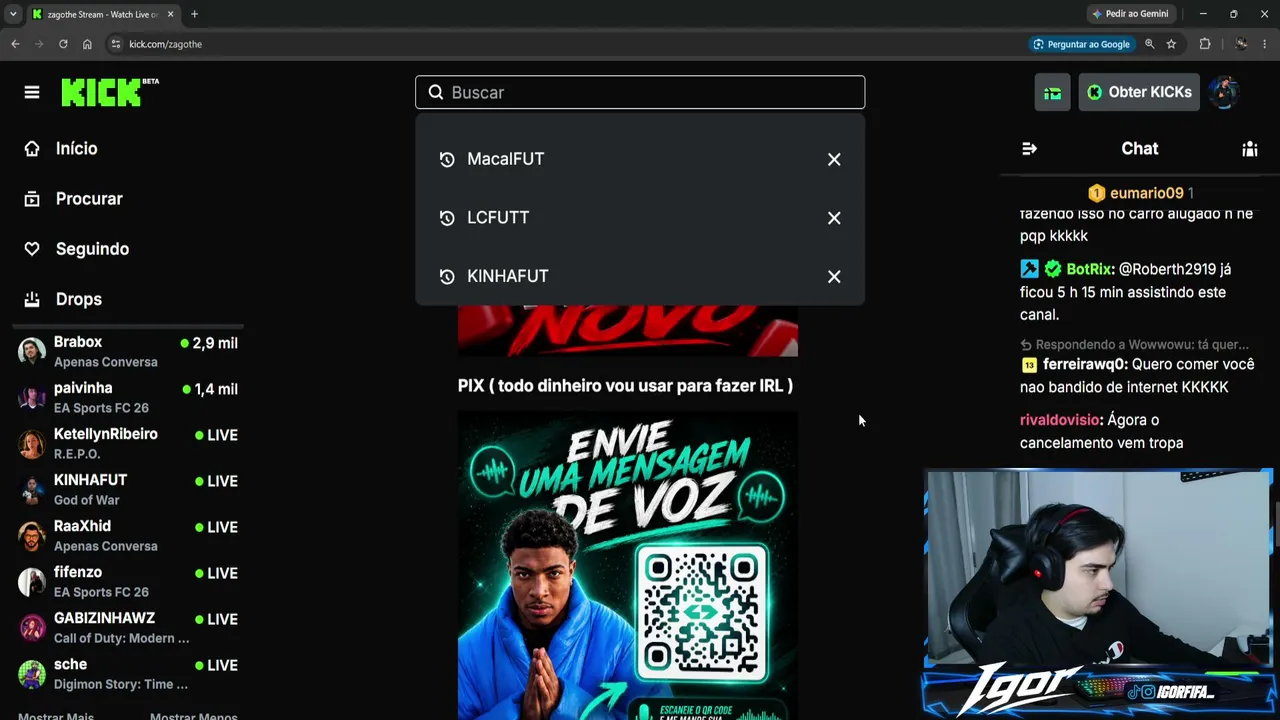Select KINHAFUT search history entry
The width and height of the screenshot is (1280, 720).
click(640, 276)
